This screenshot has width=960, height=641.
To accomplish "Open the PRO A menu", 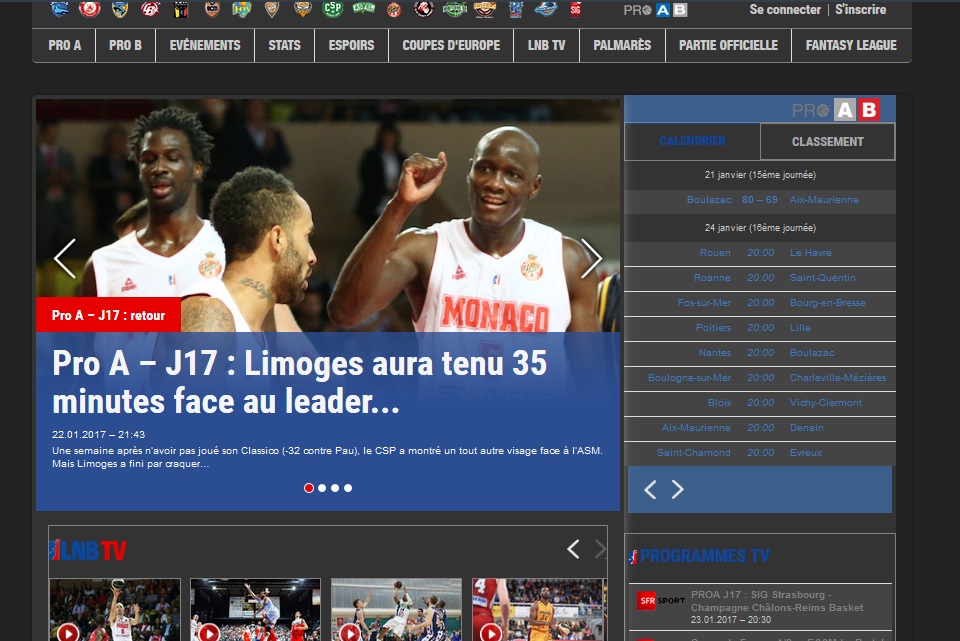I will (x=64, y=45).
